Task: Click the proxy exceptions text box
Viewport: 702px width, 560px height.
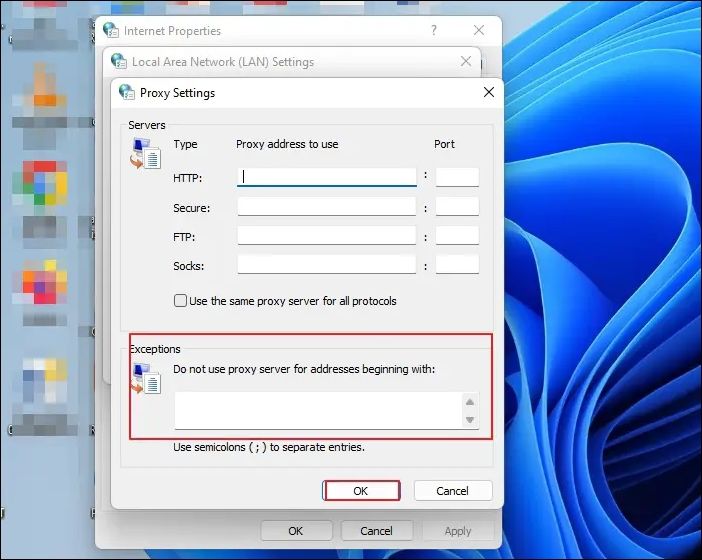Action: (318, 410)
